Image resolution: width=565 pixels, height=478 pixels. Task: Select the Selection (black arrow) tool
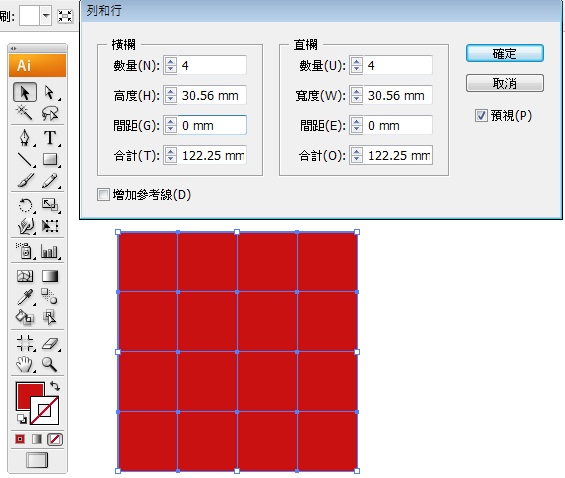click(25, 92)
